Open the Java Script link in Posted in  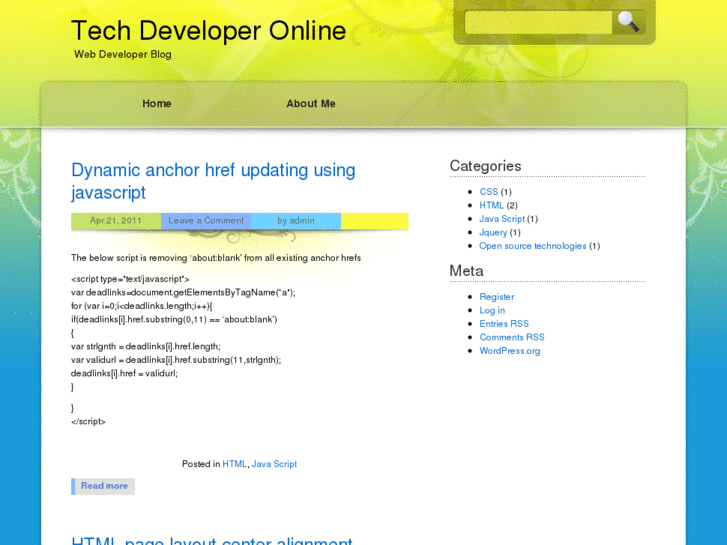(274, 464)
